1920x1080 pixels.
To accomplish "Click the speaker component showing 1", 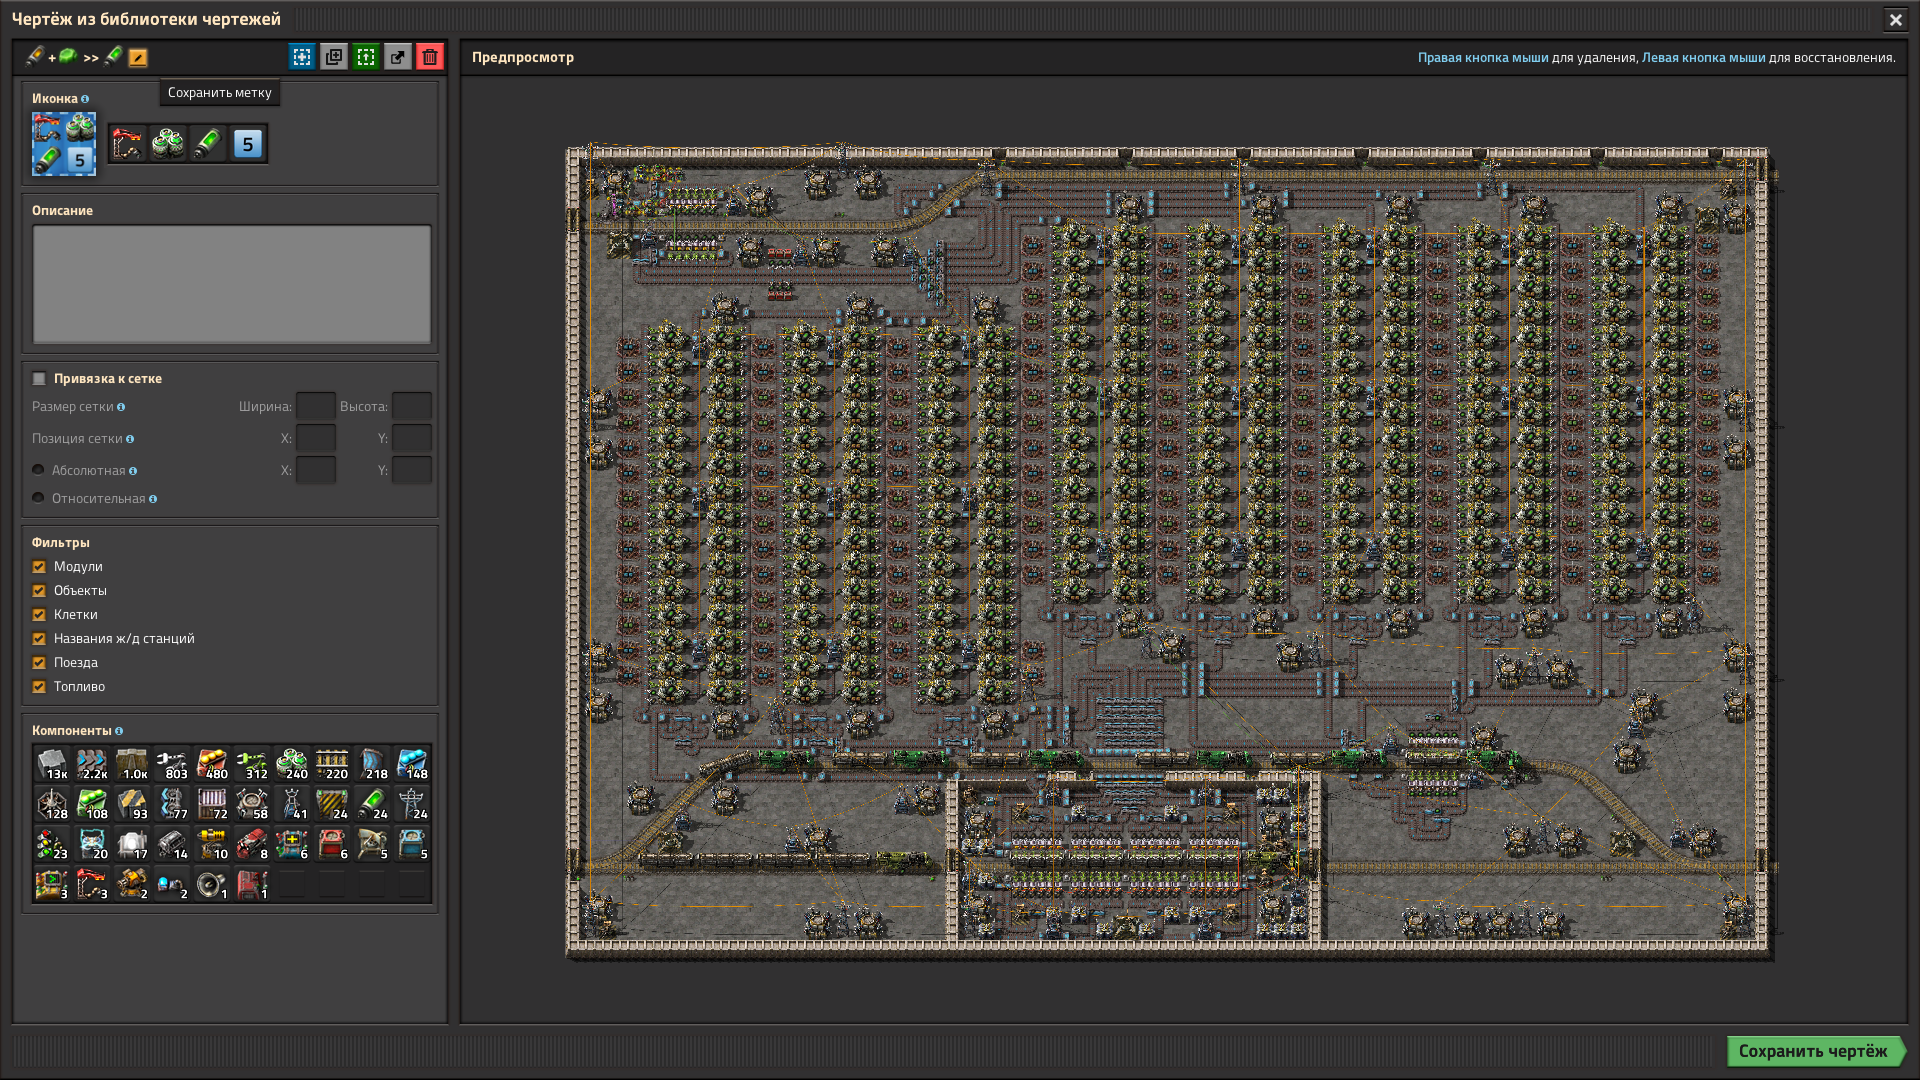I will (x=212, y=884).
